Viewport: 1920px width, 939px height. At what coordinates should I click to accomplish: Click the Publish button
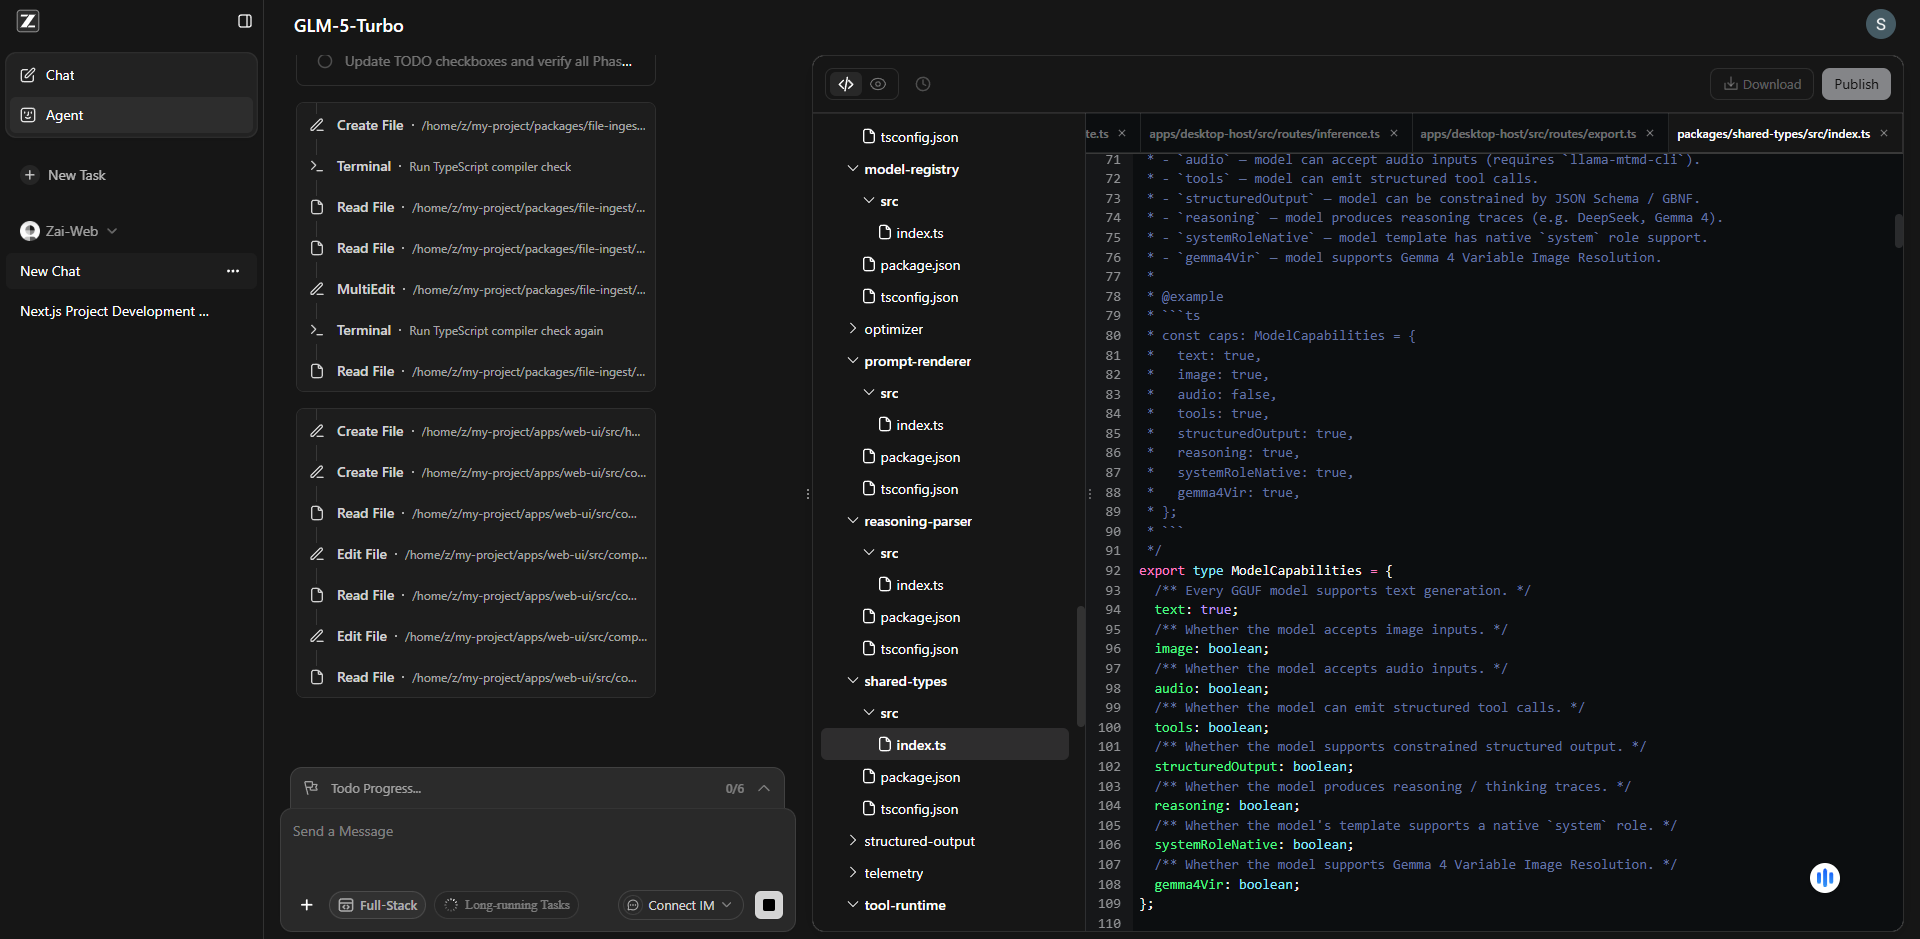[1855, 84]
